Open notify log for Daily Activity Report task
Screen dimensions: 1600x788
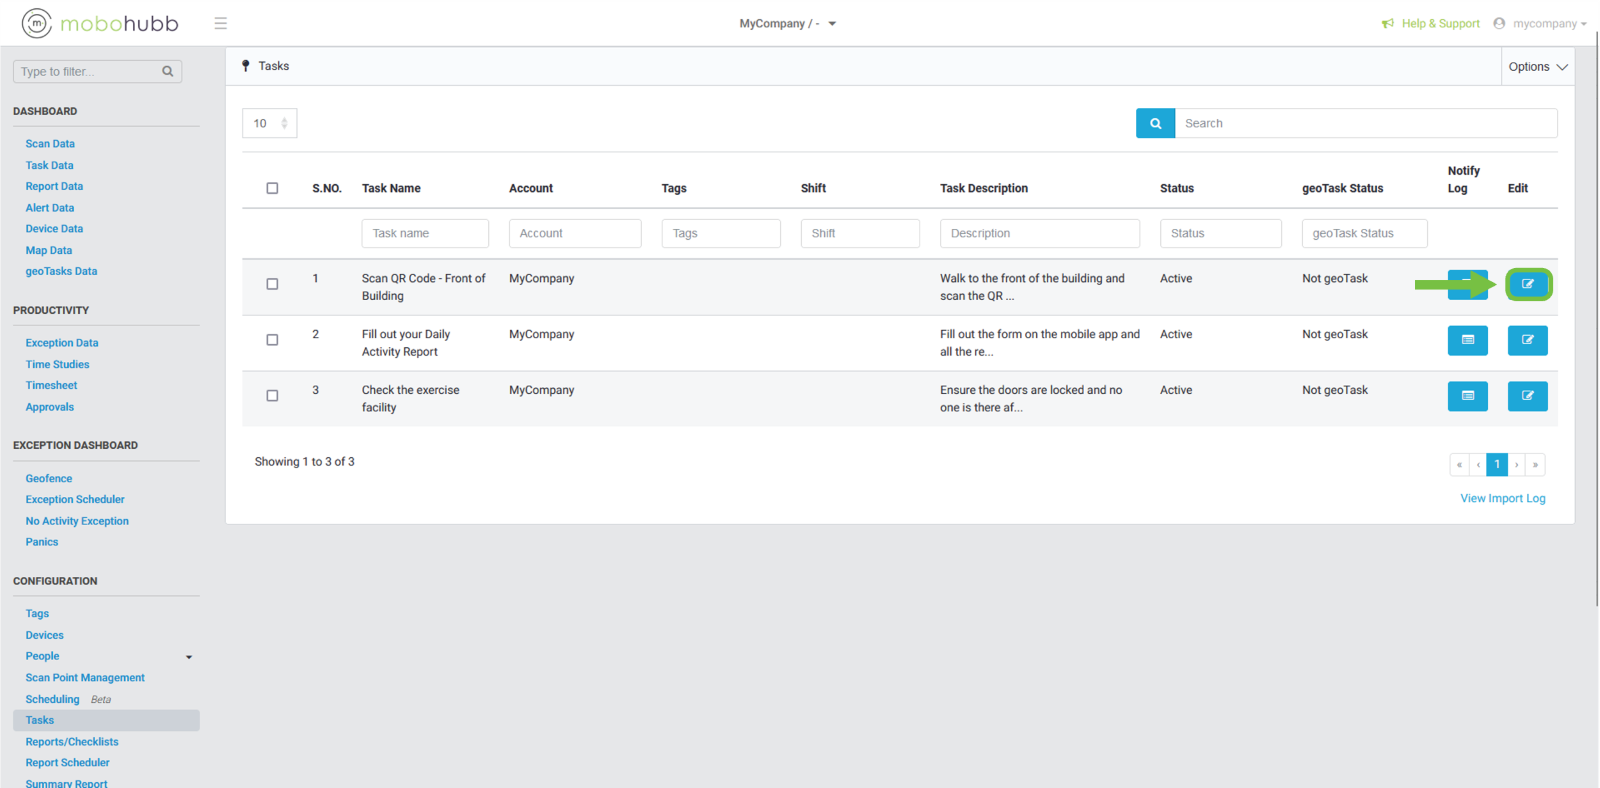[x=1467, y=340]
